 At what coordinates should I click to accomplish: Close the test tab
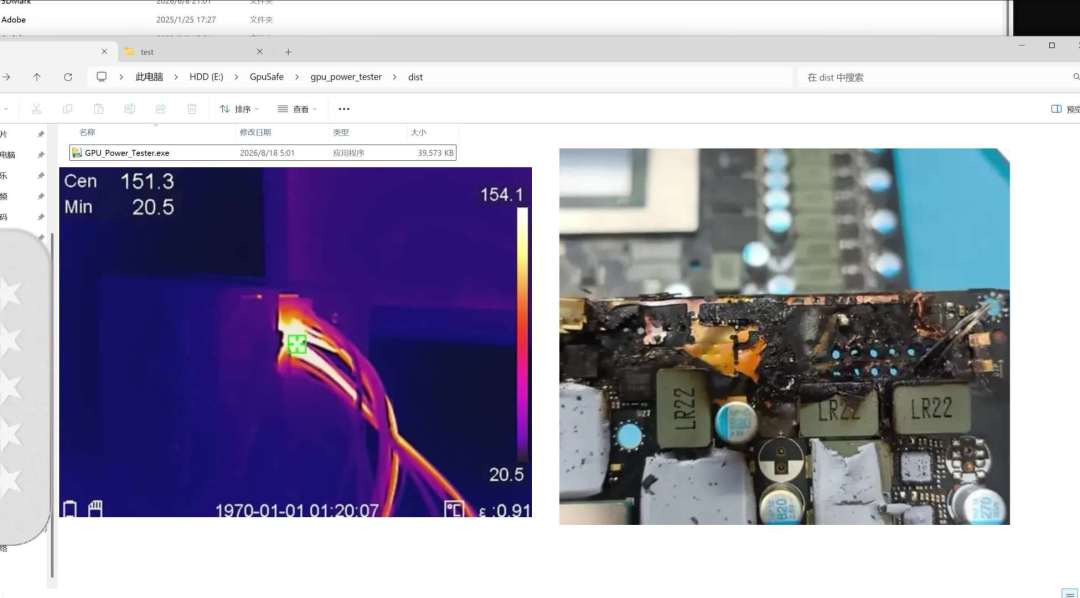[x=260, y=52]
